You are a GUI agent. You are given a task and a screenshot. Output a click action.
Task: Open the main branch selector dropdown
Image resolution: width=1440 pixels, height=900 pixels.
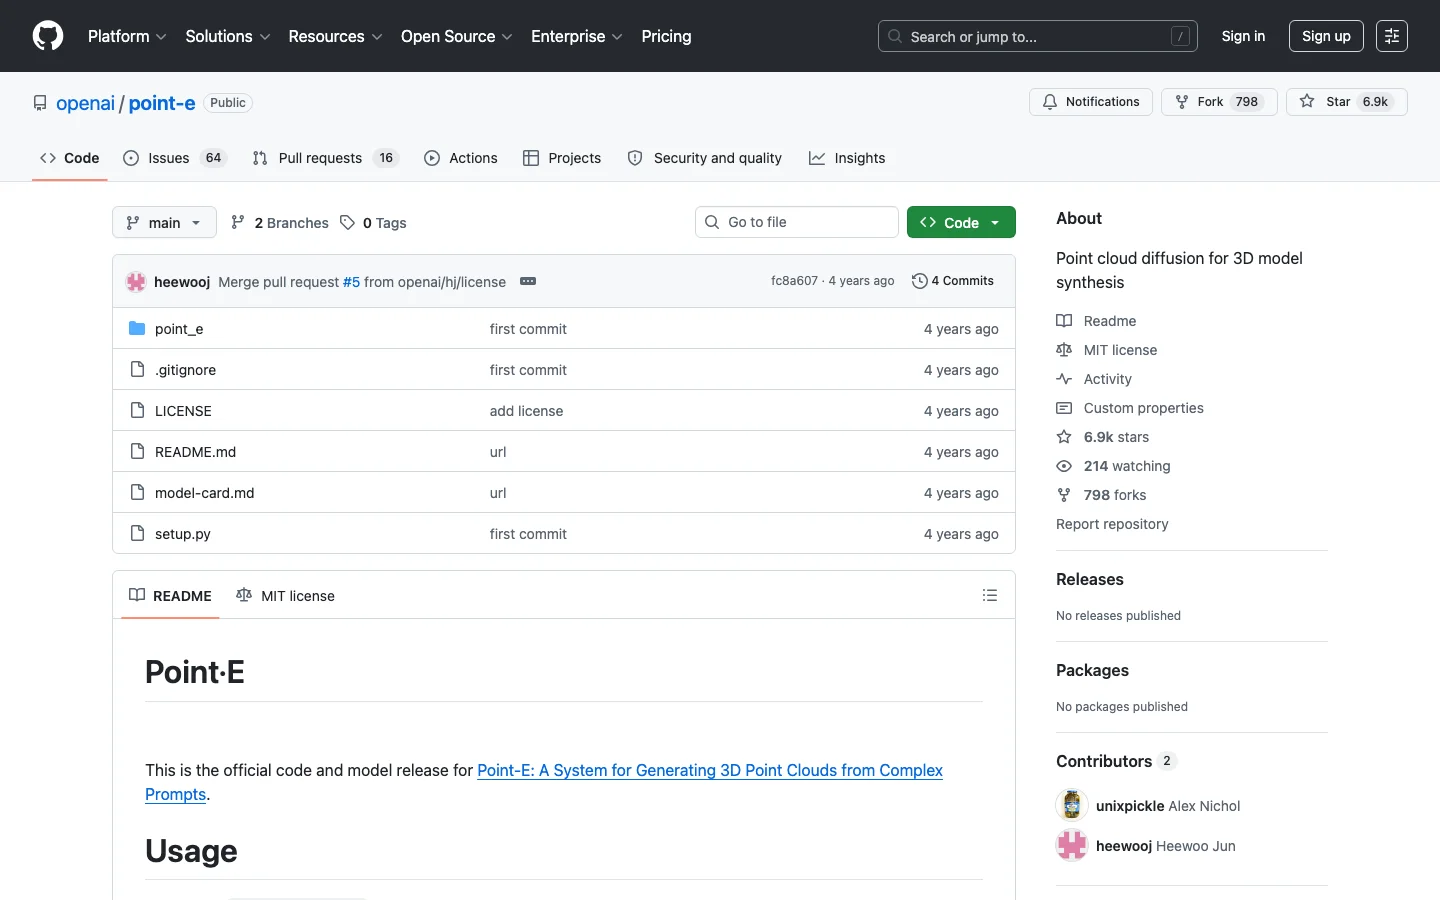[164, 222]
